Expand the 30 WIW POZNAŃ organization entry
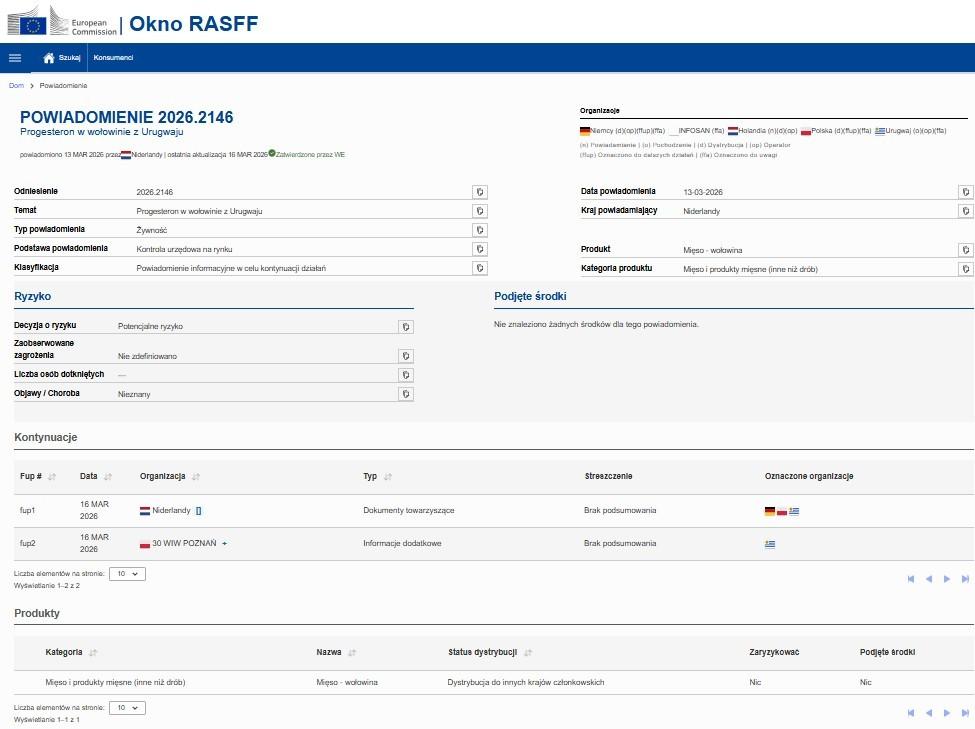The height and width of the screenshot is (729, 975). click(225, 544)
